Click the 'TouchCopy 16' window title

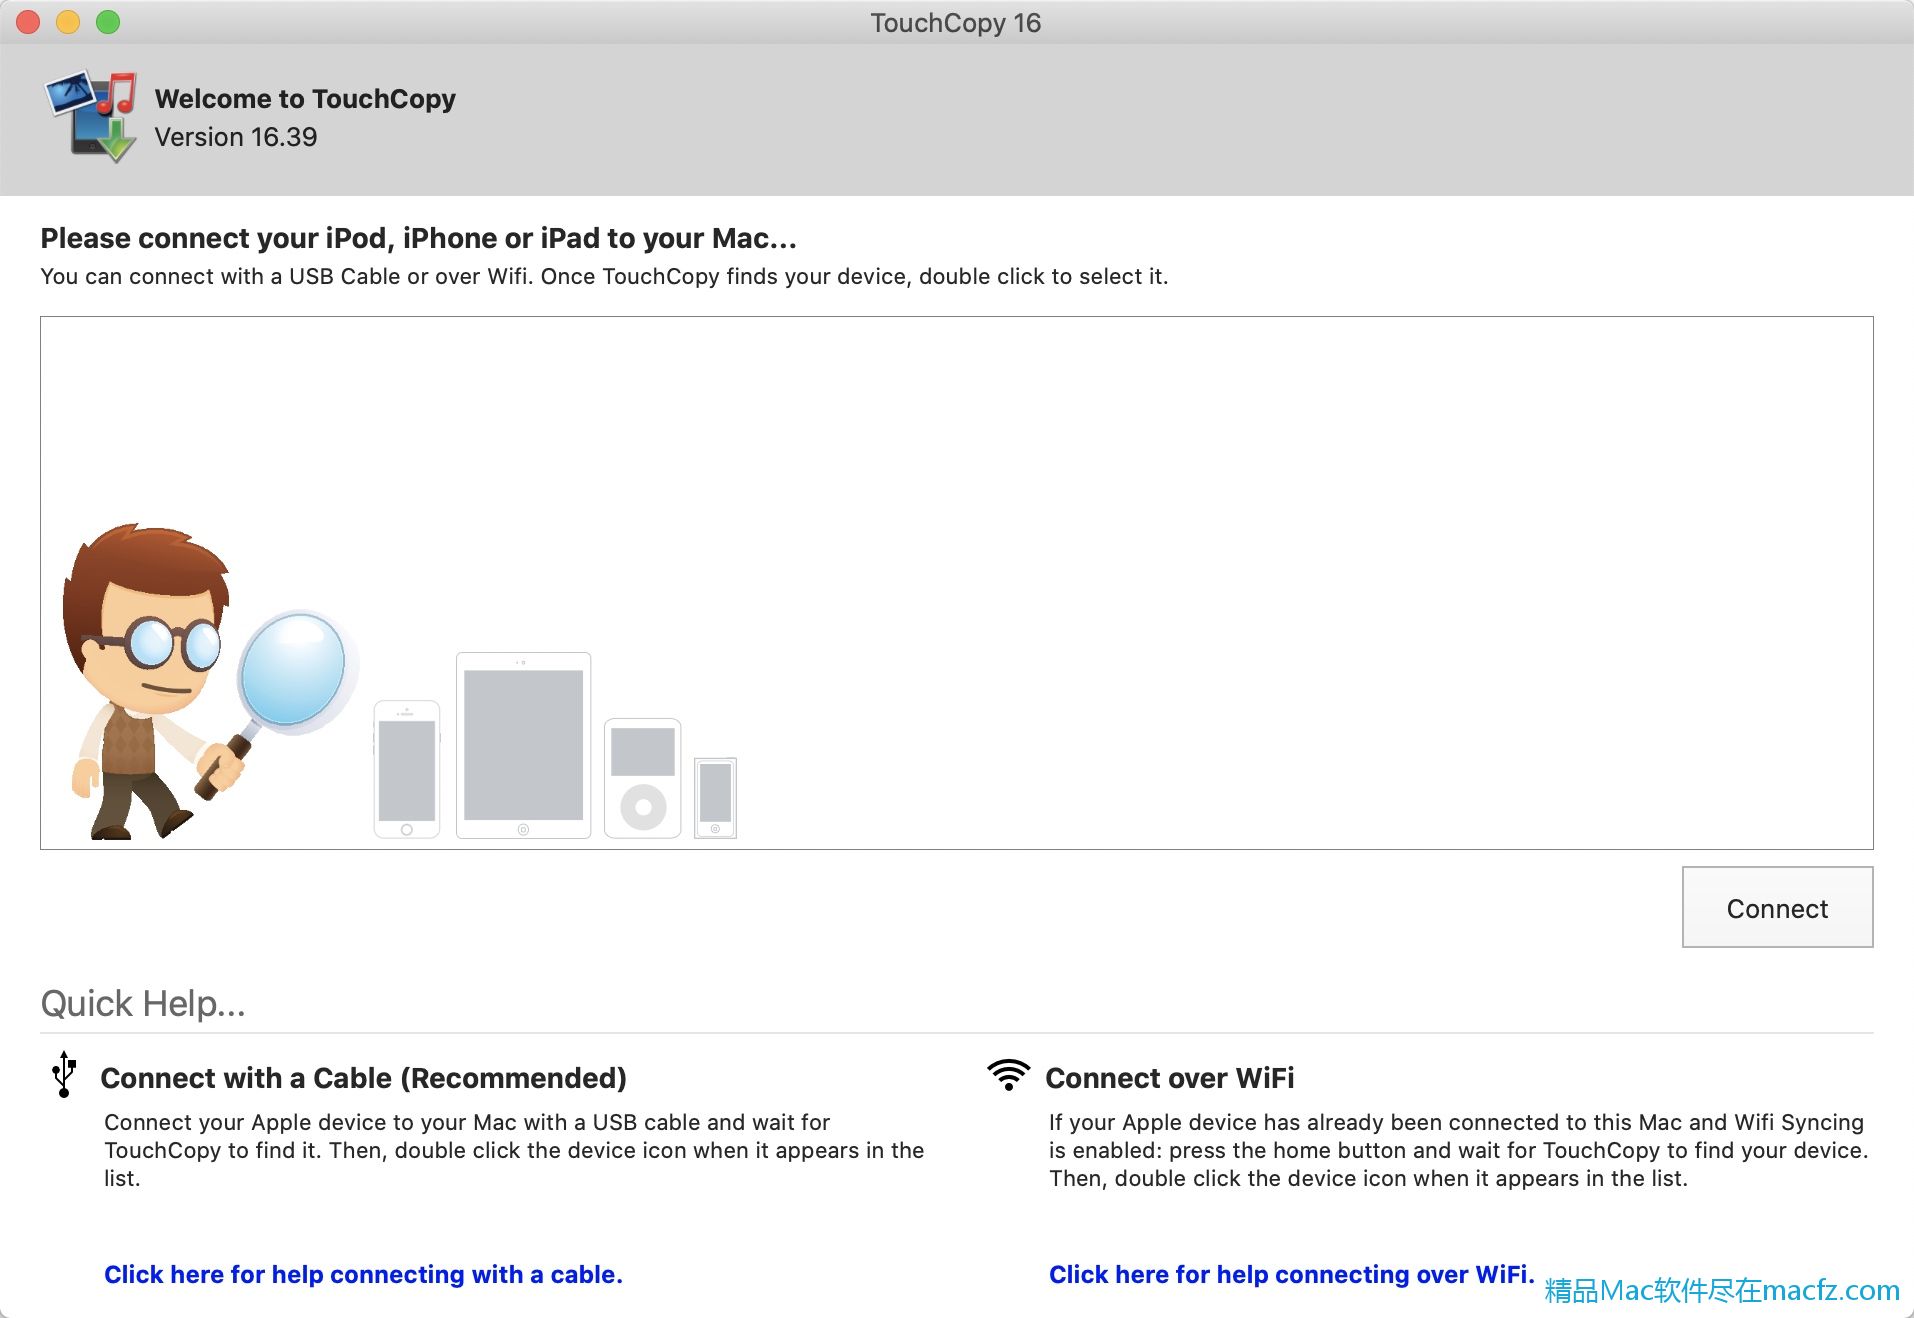pyautogui.click(x=956, y=22)
